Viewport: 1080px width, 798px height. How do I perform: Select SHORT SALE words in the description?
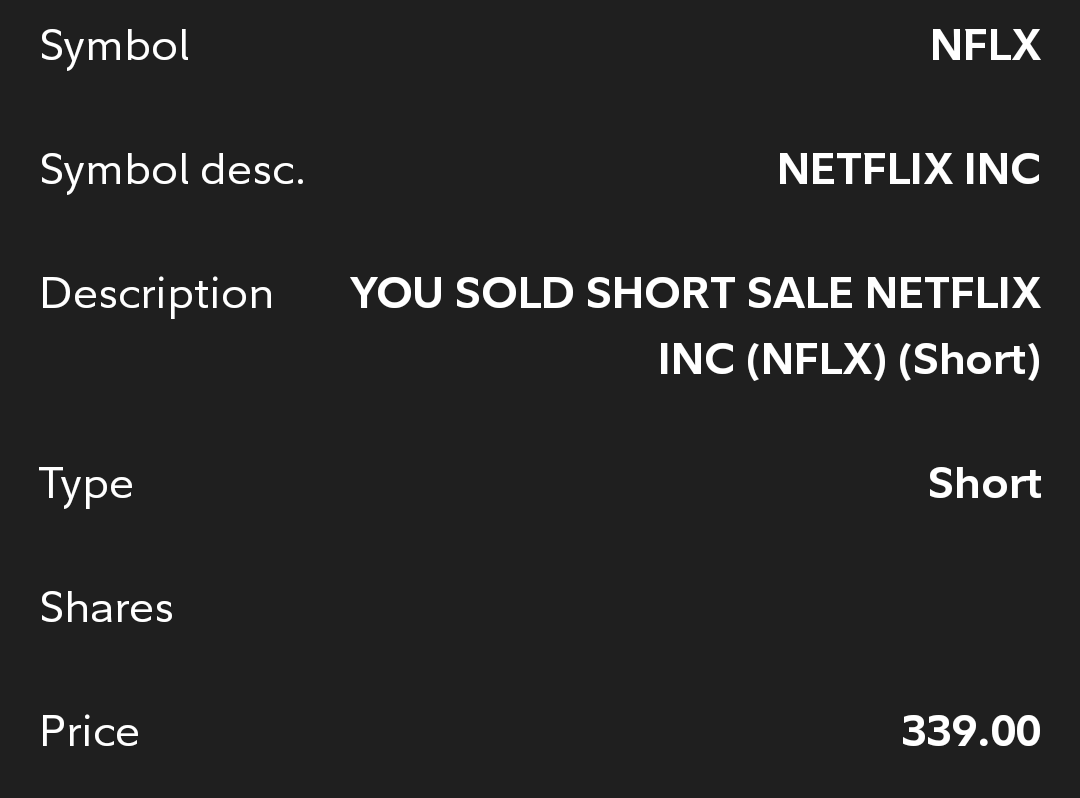[720, 294]
